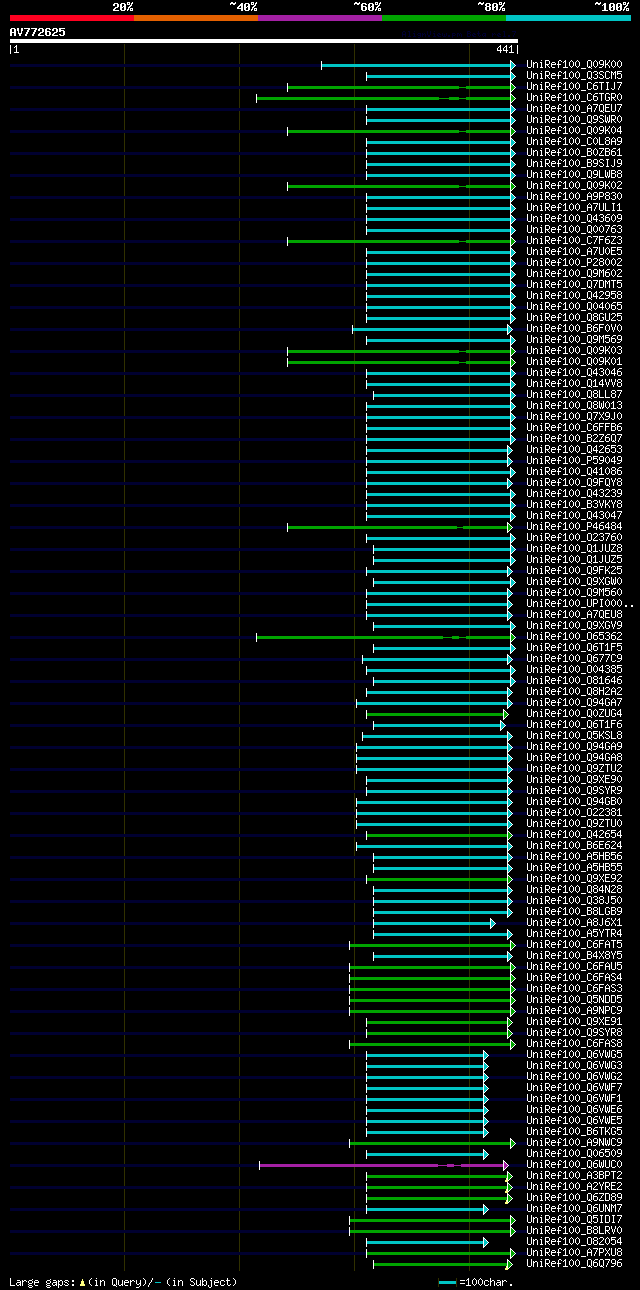This screenshot has width=640, height=1290.
Task: Select the UniRef100_Q677C9 label
Action: coord(574,658)
